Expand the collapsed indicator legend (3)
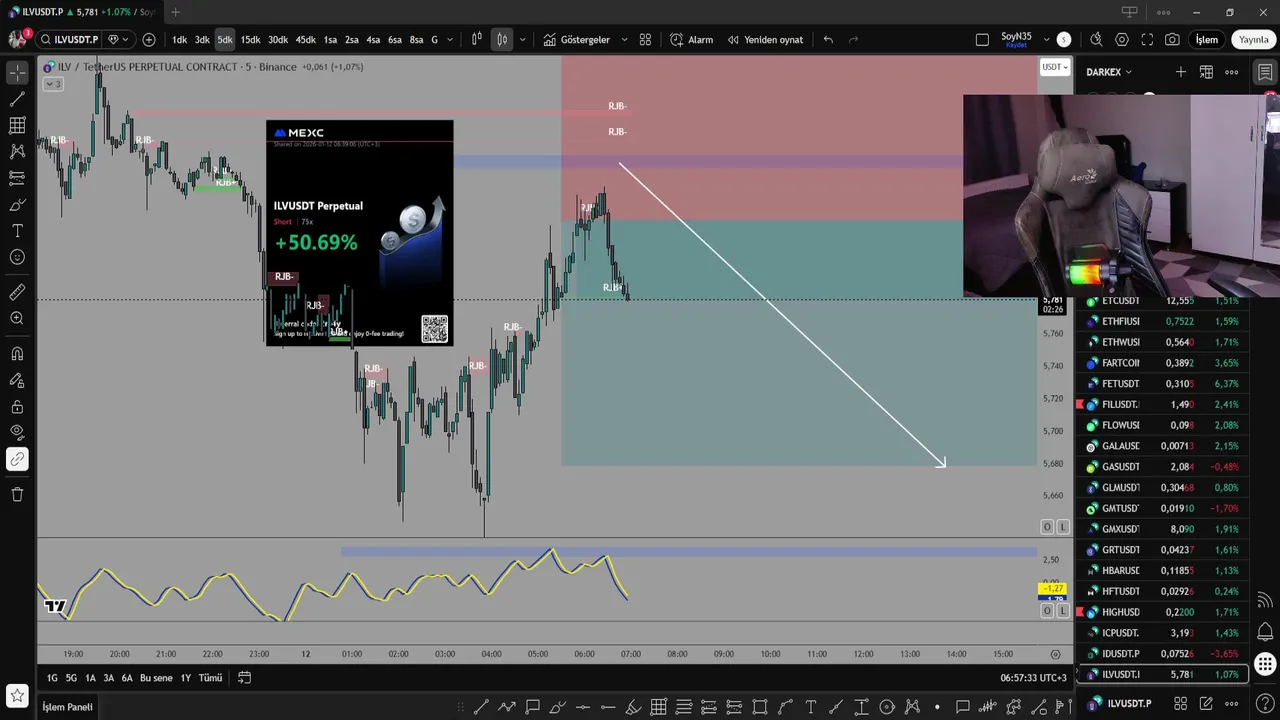Viewport: 1280px width, 720px height. click(x=53, y=84)
